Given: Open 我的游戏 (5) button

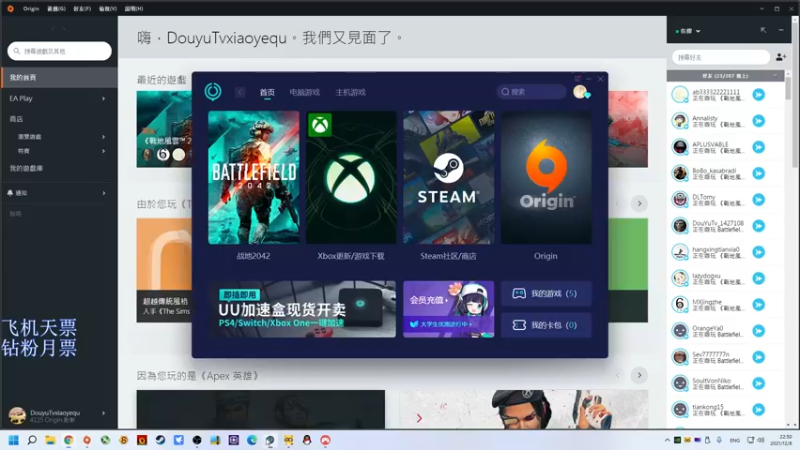Looking at the screenshot, I should coord(546,293).
